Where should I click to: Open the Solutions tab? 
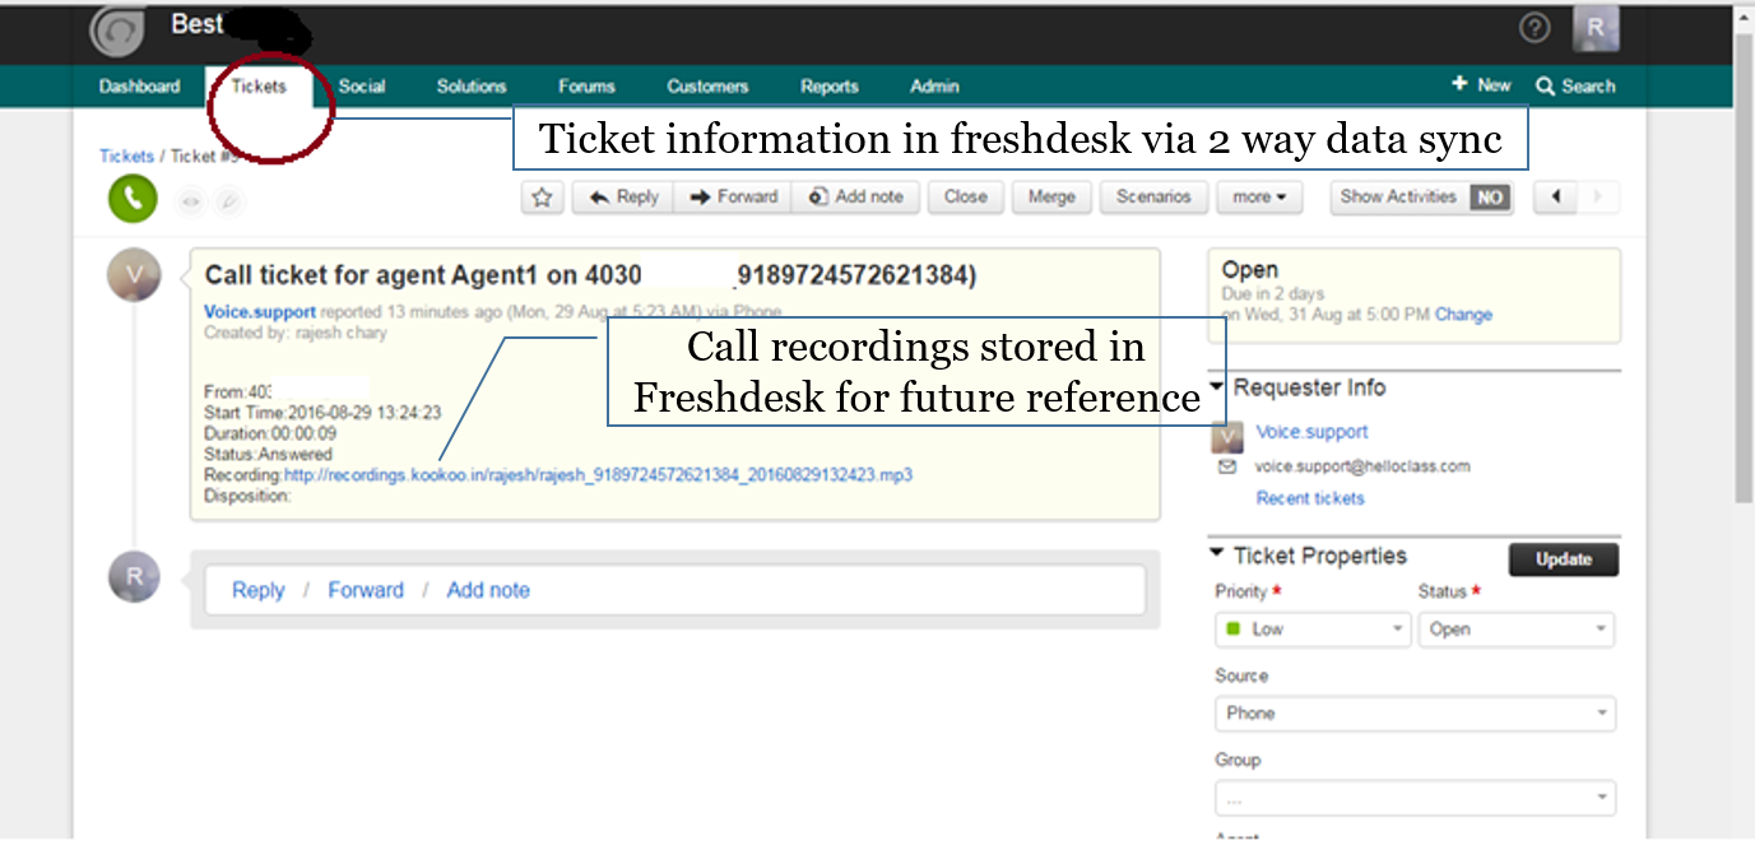click(471, 86)
